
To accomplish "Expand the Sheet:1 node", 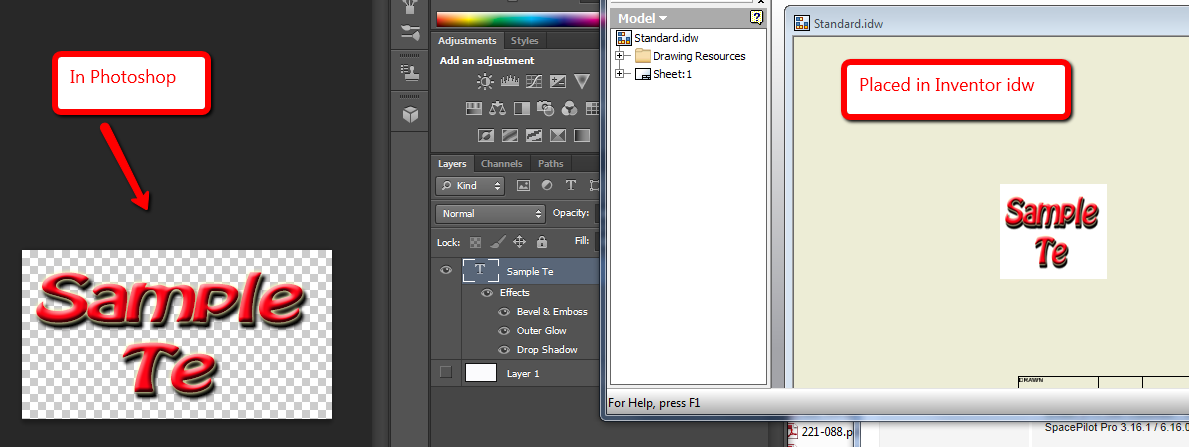I will (620, 74).
